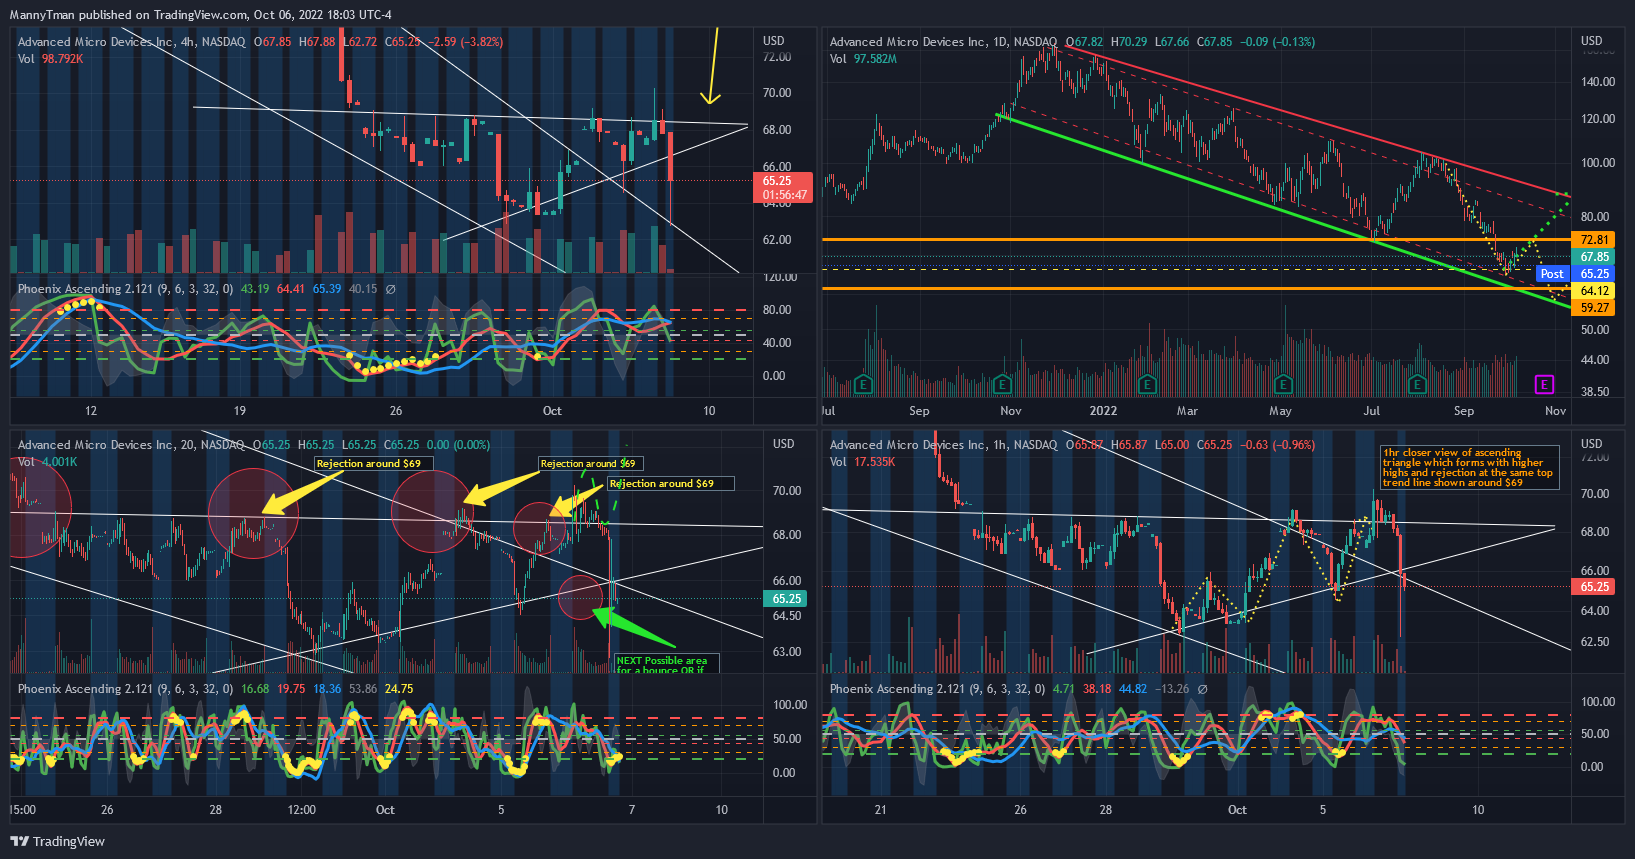Click USD currency label on the 20-minute chart
Viewport: 1635px width, 859px height.
[x=783, y=444]
